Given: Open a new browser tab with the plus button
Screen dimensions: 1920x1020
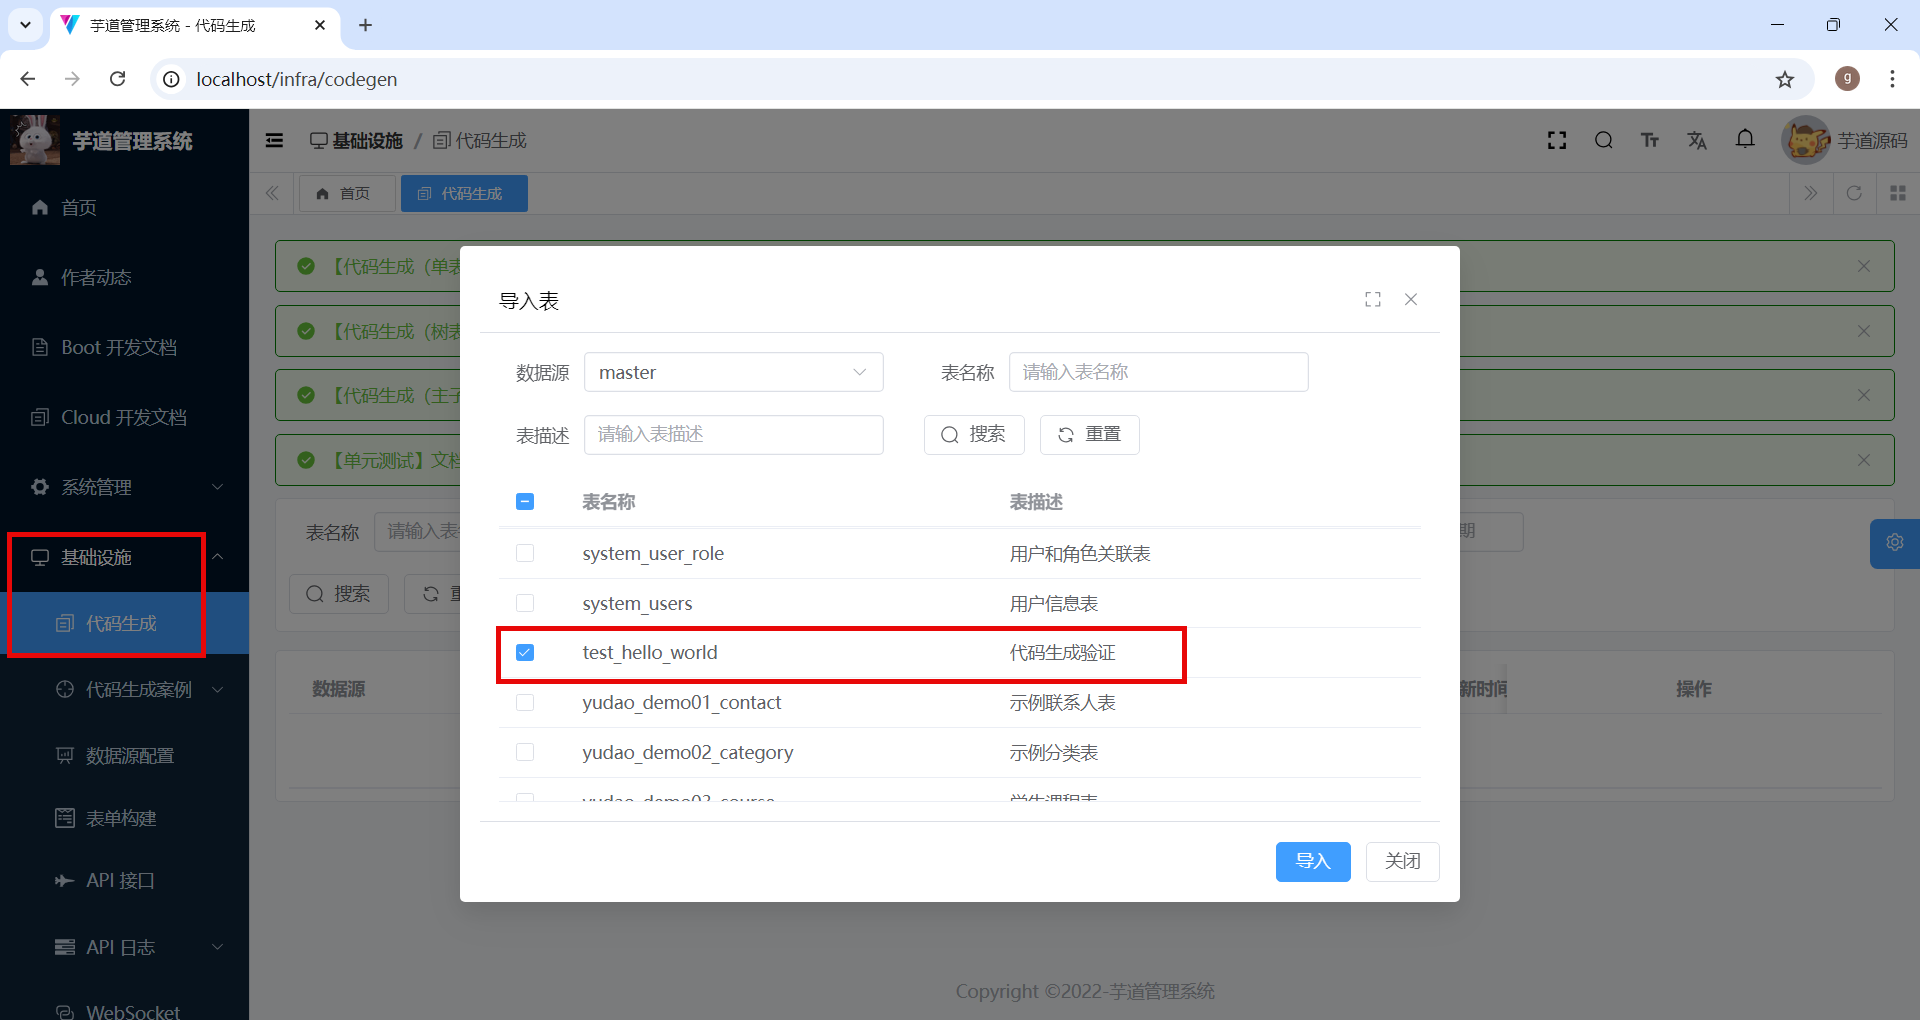Looking at the screenshot, I should tap(365, 25).
